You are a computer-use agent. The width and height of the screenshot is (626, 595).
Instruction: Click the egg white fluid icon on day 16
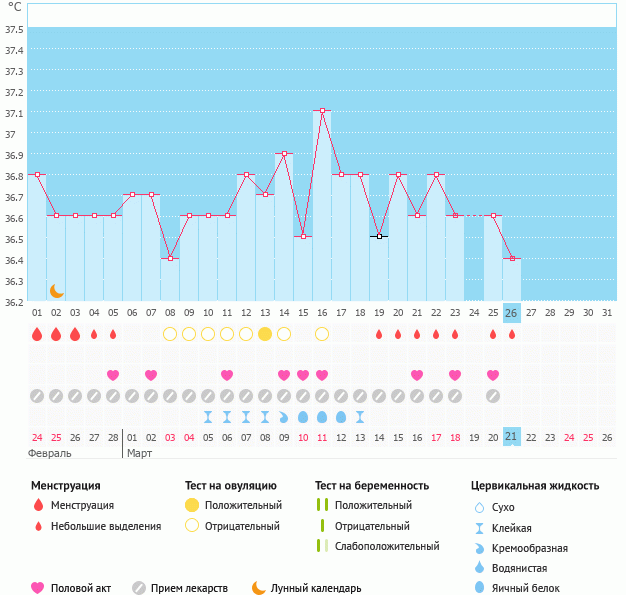[x=322, y=416]
